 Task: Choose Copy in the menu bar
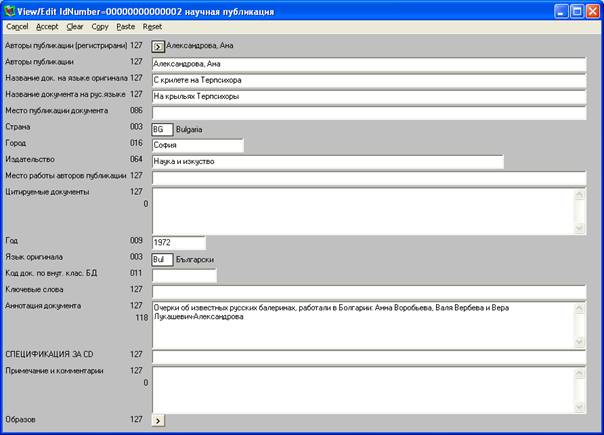click(100, 27)
